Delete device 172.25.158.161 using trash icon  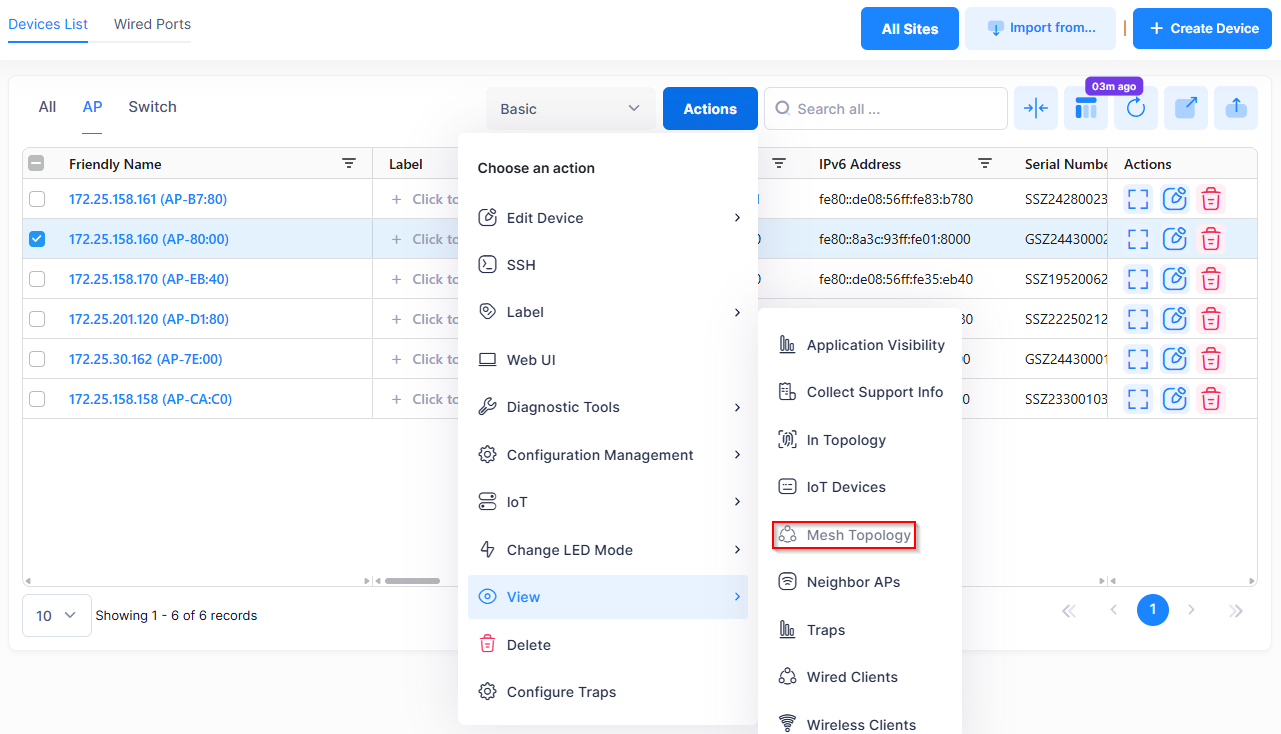(1211, 199)
